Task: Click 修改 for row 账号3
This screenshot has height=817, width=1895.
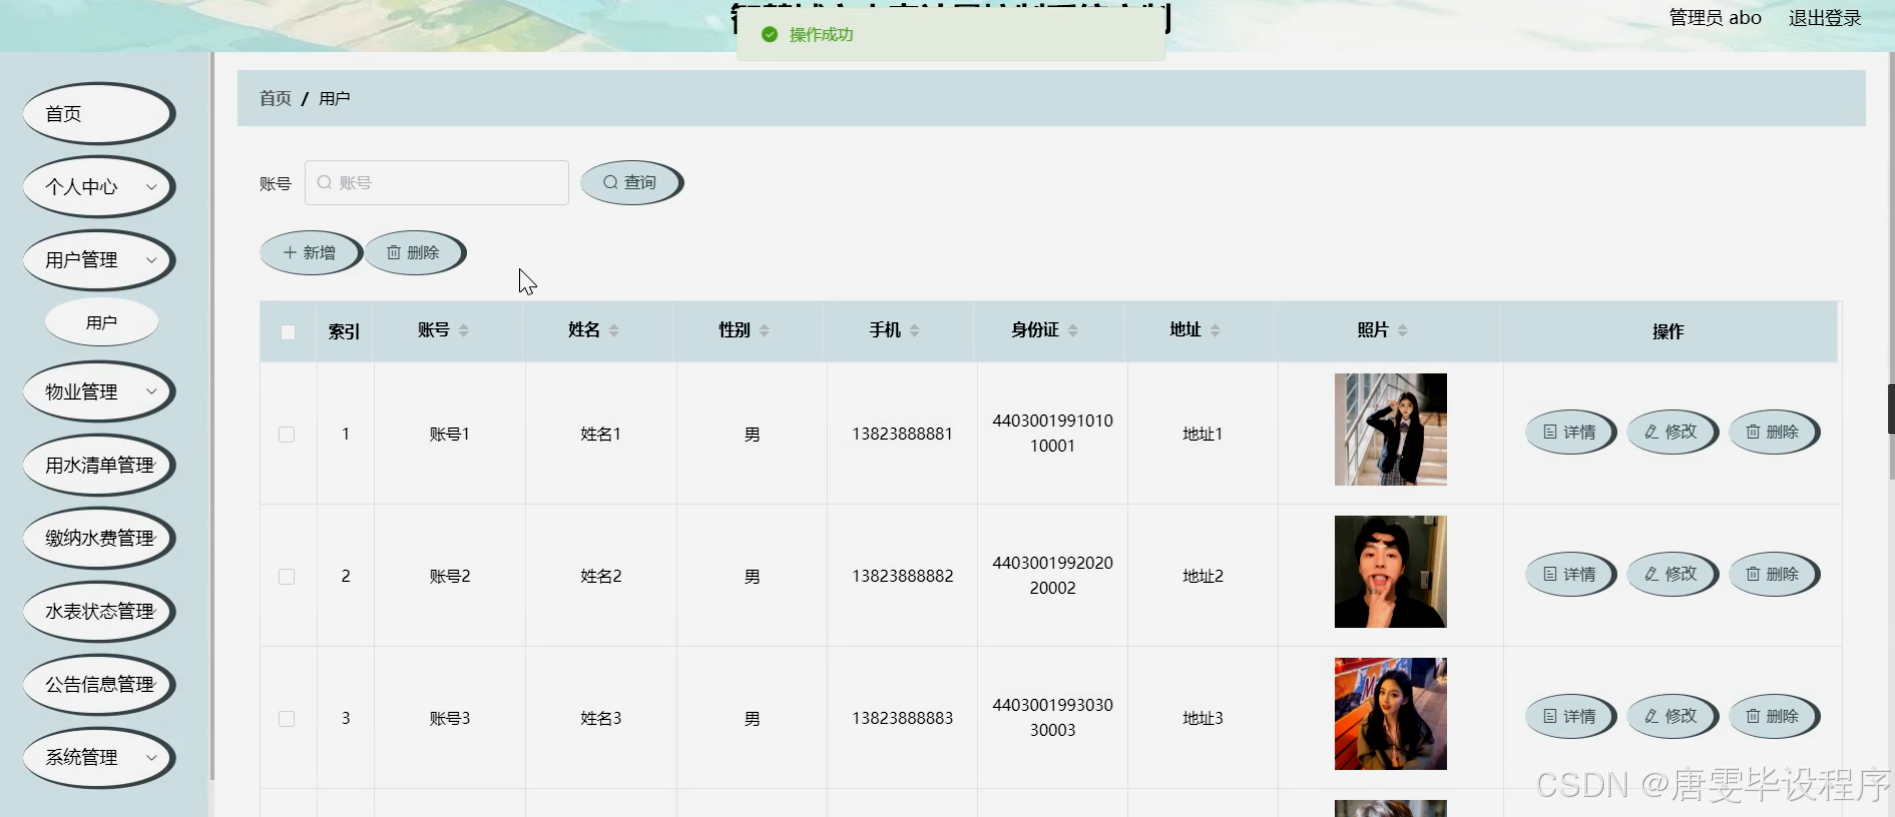Action: [1672, 716]
